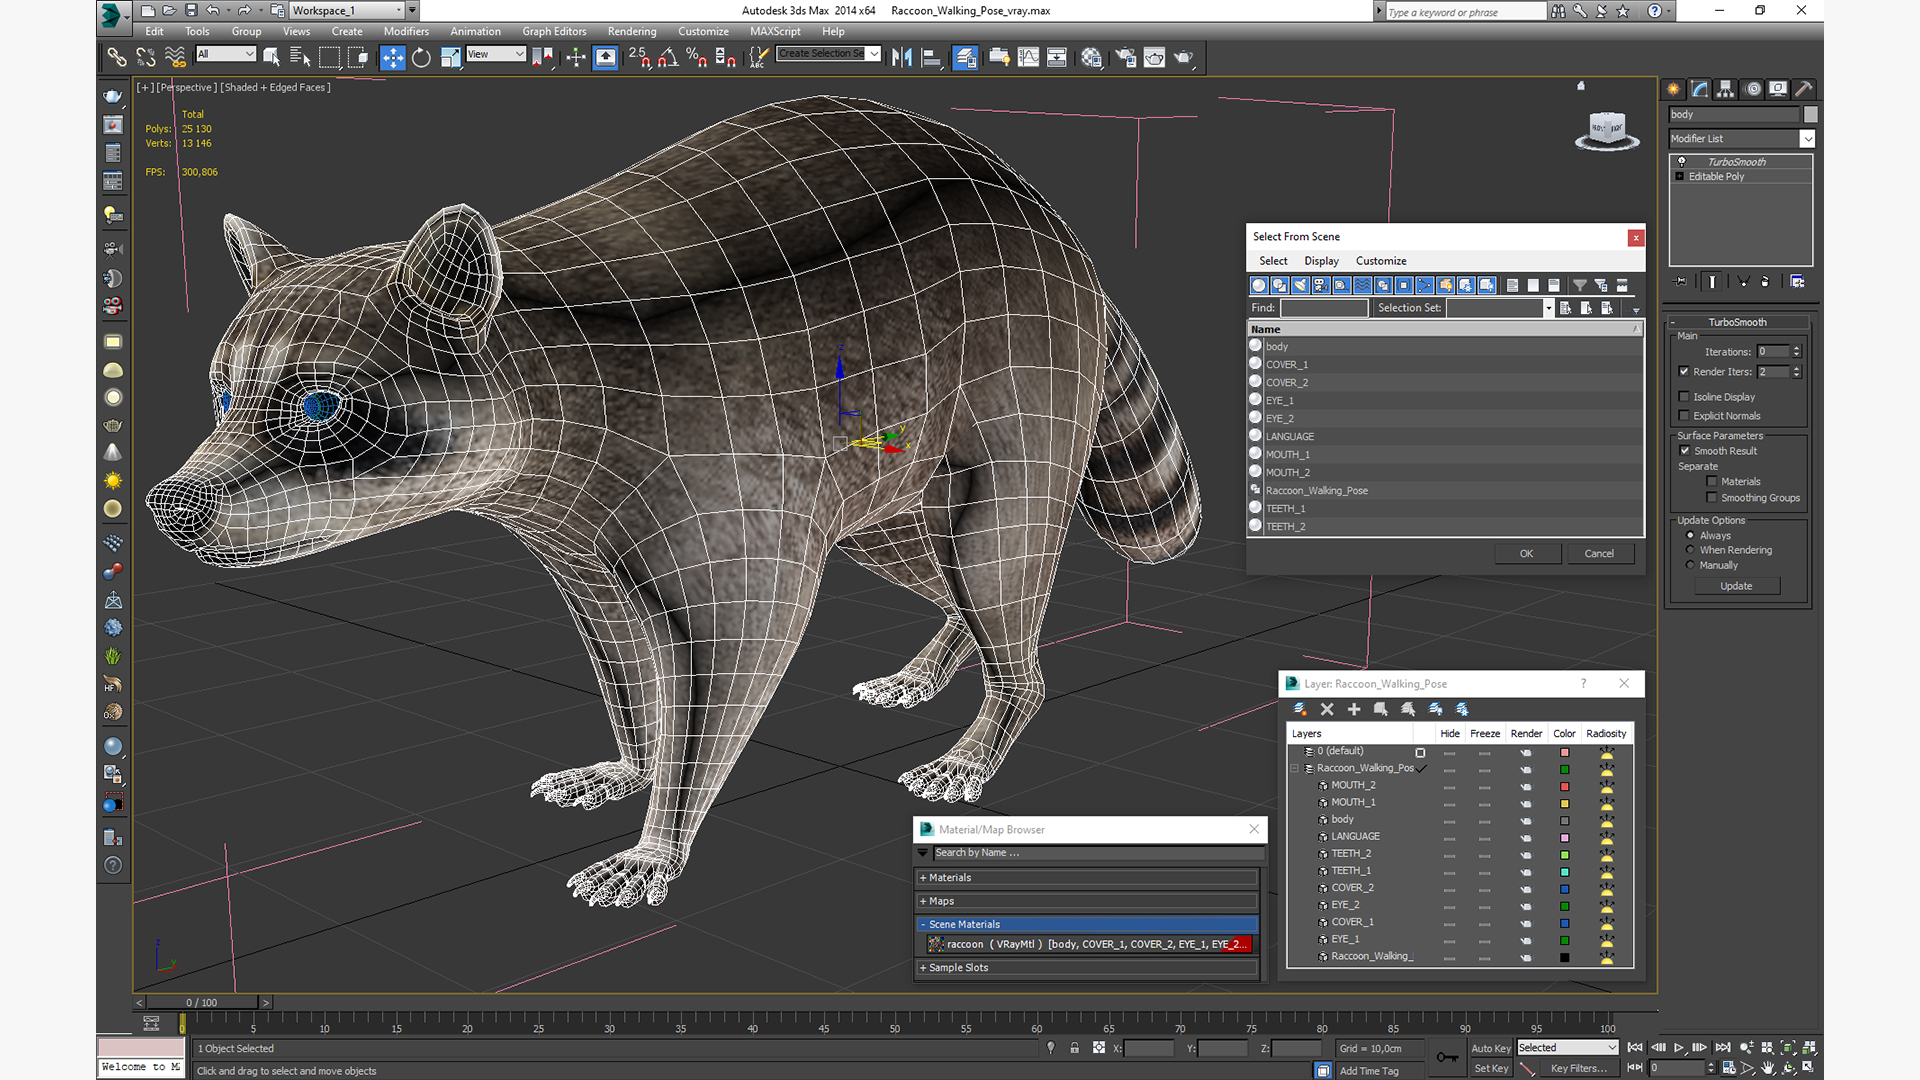Viewport: 1920px width, 1080px height.
Task: Enable Render Iters checkbox in TurboSmooth
Action: pyautogui.click(x=1683, y=372)
